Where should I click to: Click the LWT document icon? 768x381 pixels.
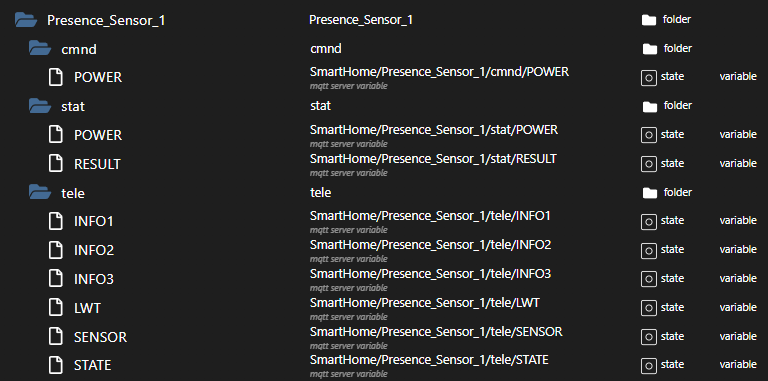click(x=56, y=308)
